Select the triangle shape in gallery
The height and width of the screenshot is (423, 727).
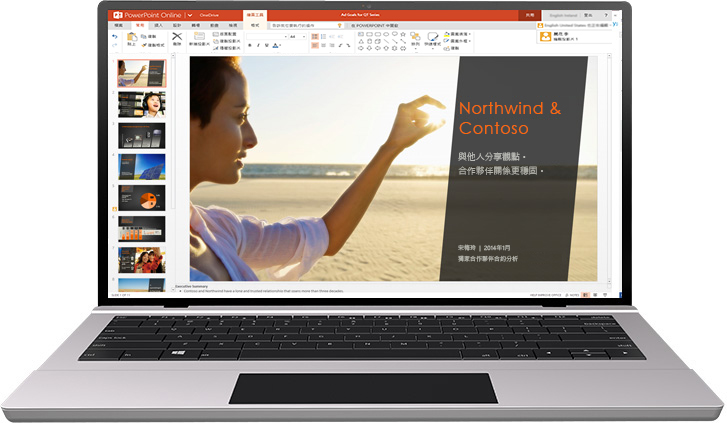(x=361, y=41)
